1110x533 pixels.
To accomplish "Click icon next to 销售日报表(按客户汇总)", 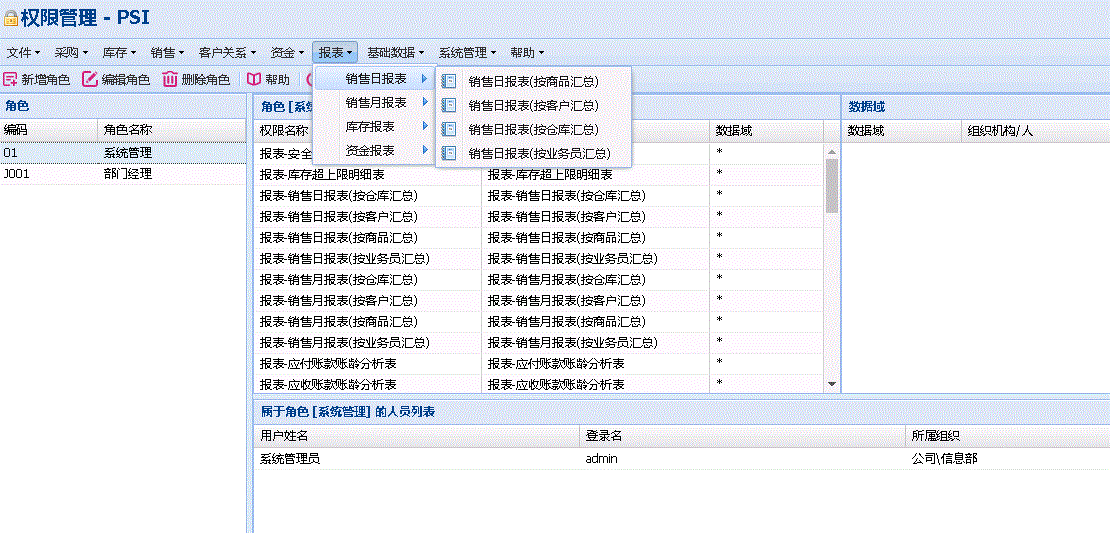I will coord(449,105).
